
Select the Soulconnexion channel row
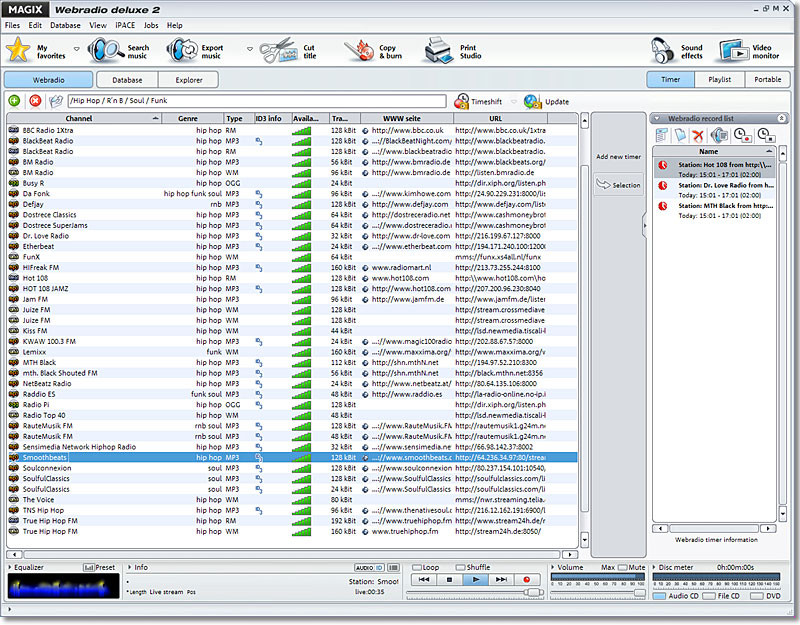point(292,468)
